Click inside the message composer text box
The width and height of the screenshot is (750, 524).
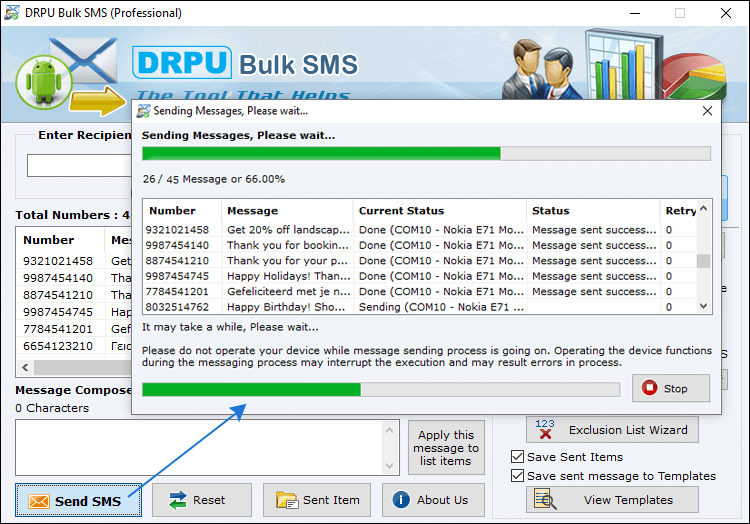pyautogui.click(x=200, y=448)
